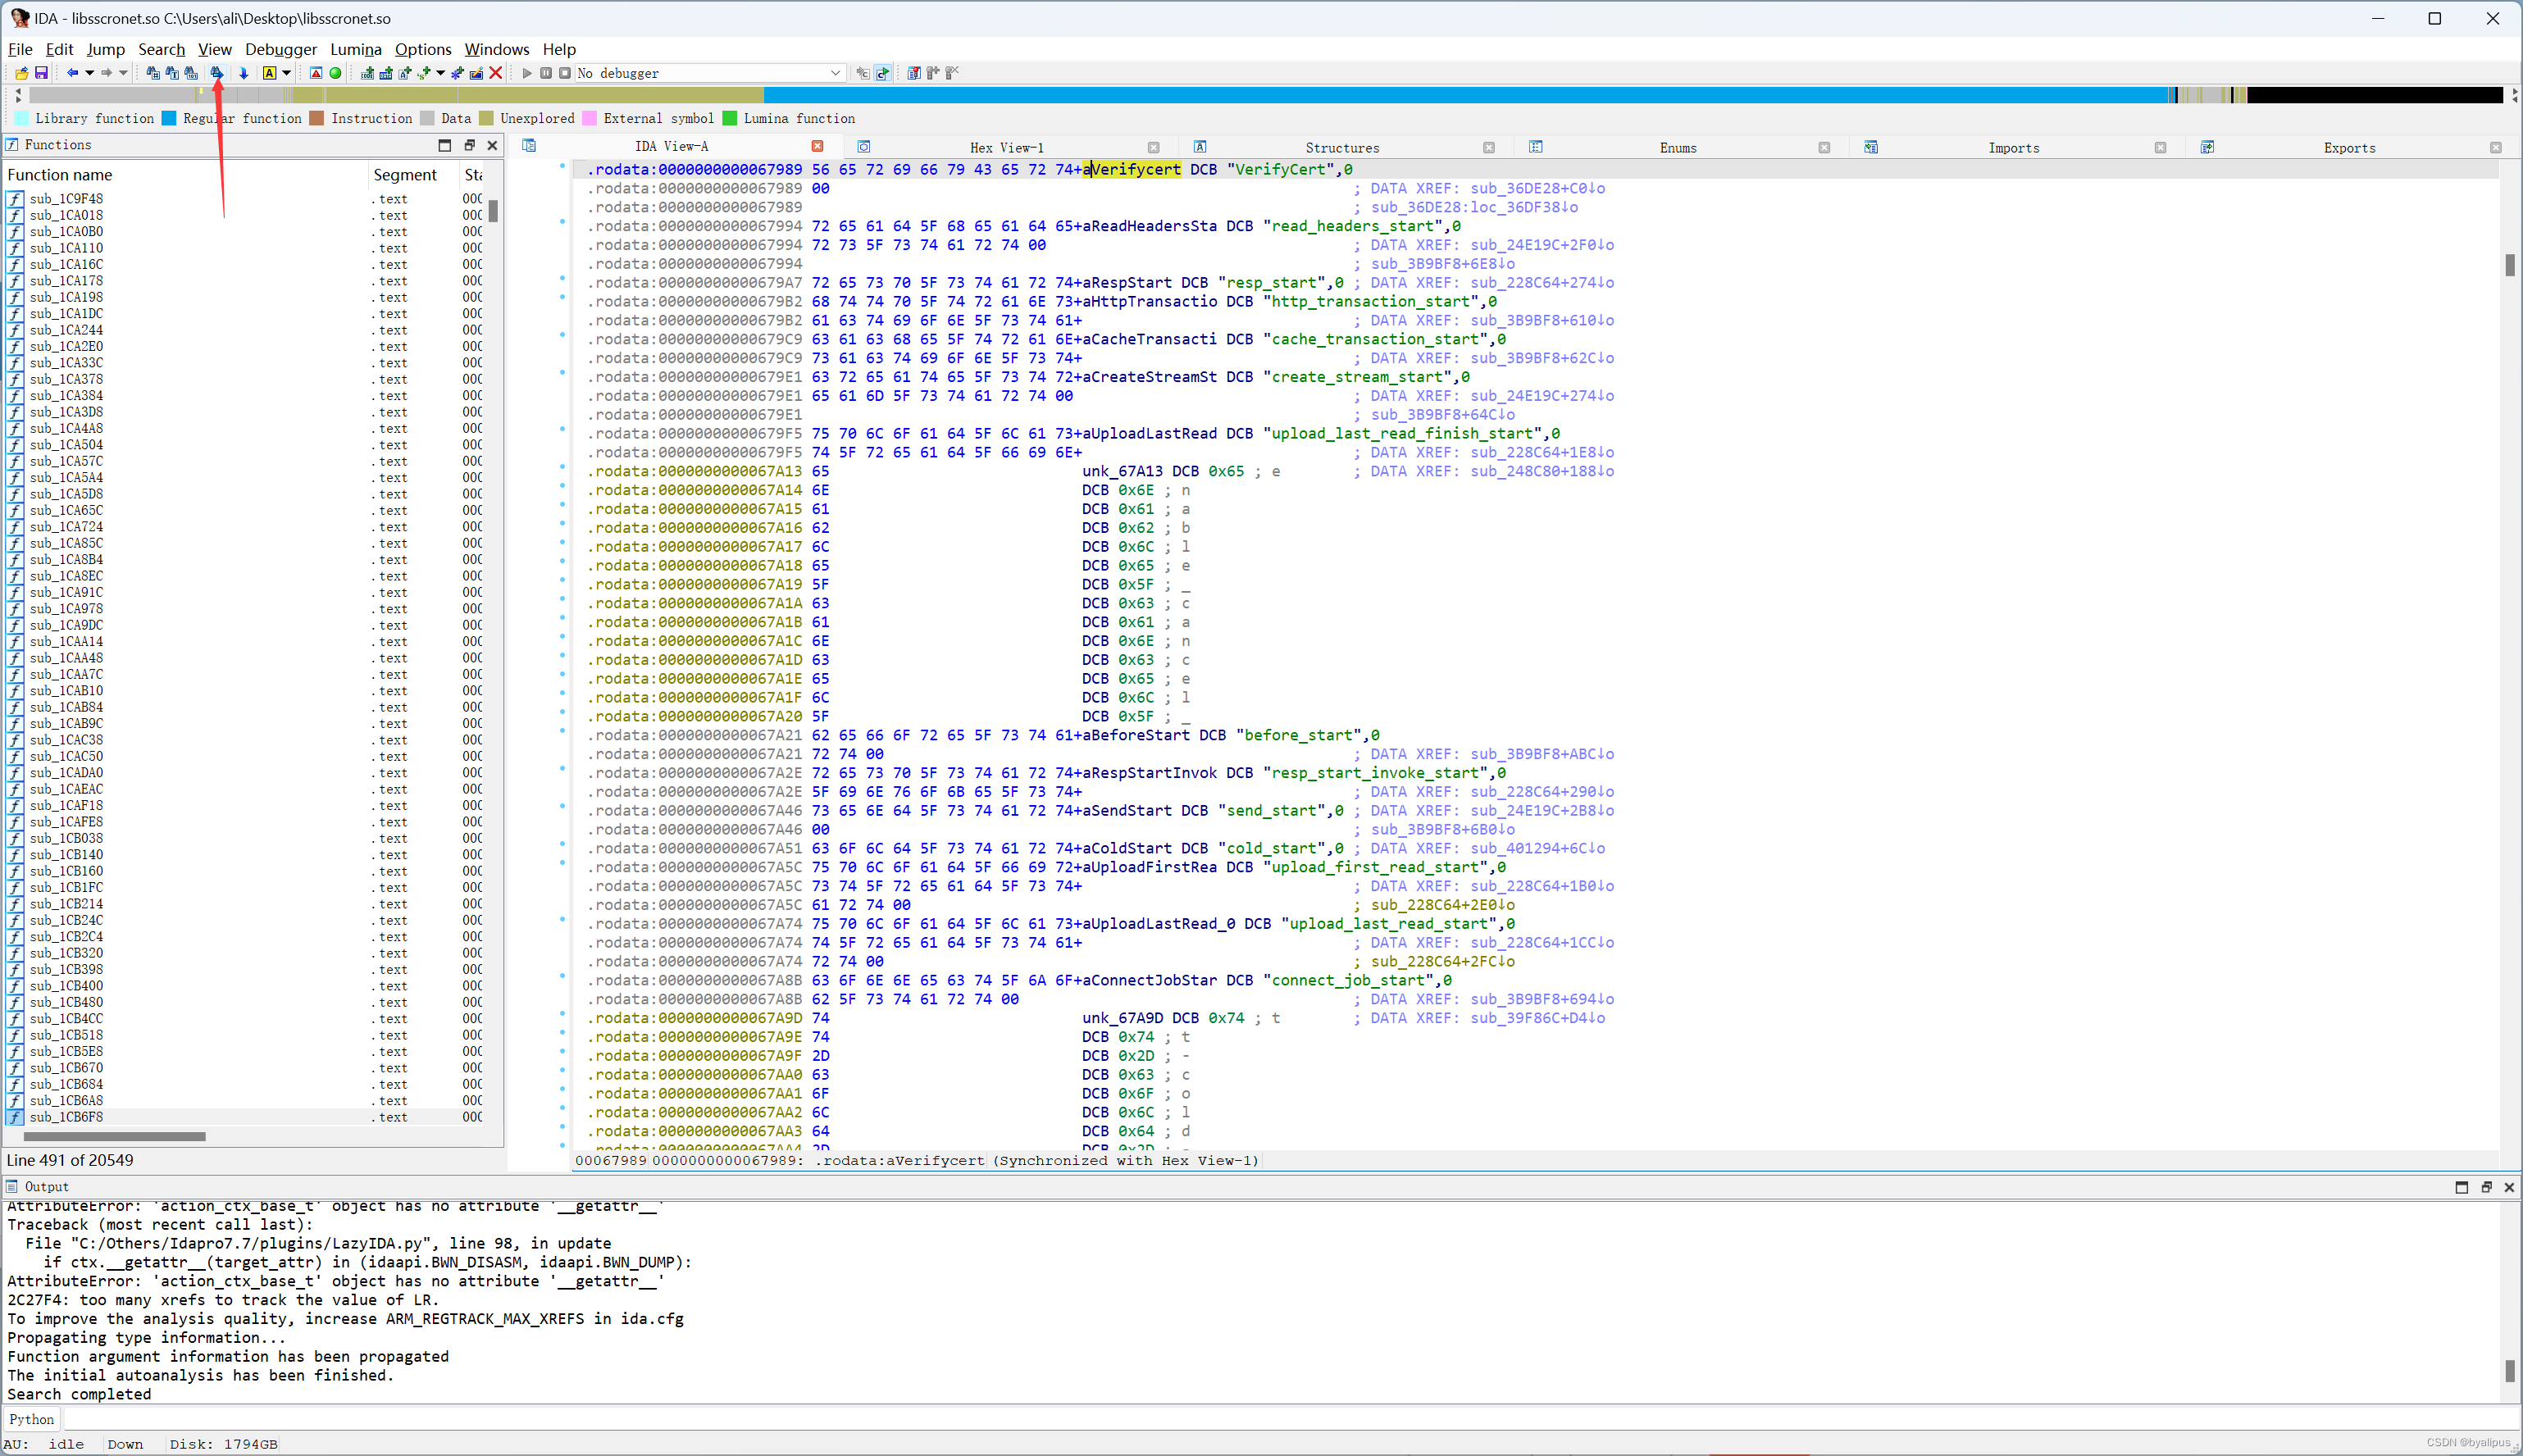2523x1456 pixels.
Task: Click the Python language button
Action: tap(32, 1419)
